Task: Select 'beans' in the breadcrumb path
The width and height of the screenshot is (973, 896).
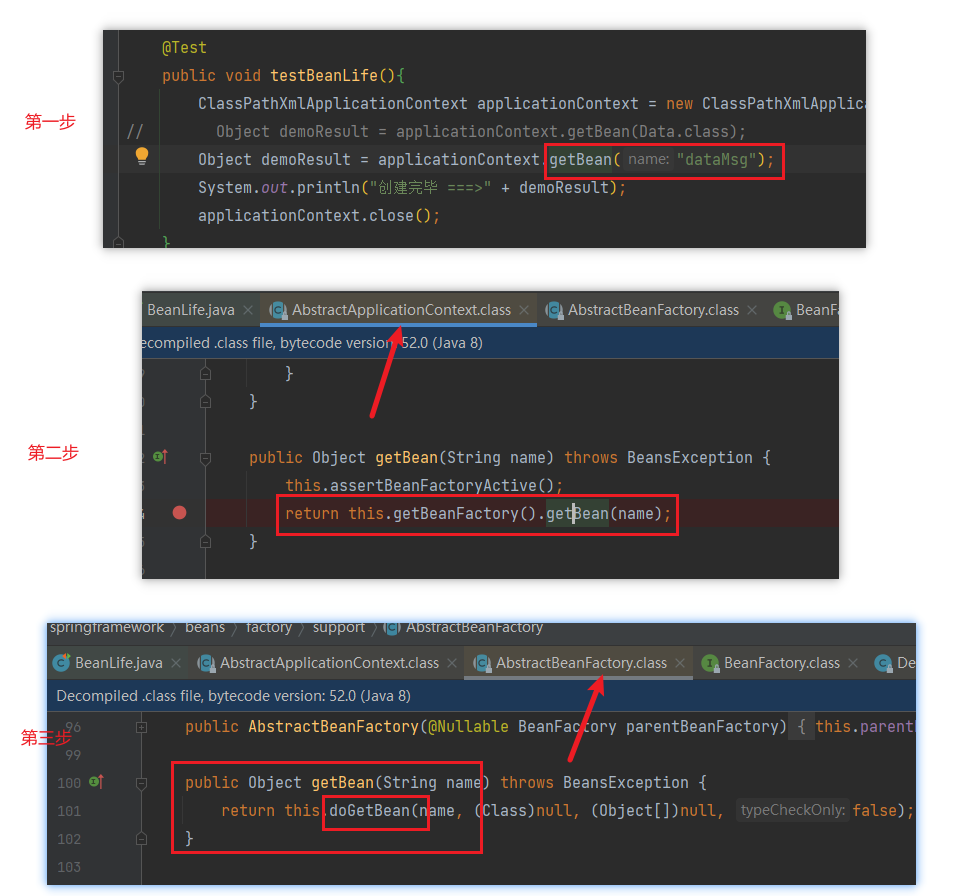Action: tap(205, 628)
